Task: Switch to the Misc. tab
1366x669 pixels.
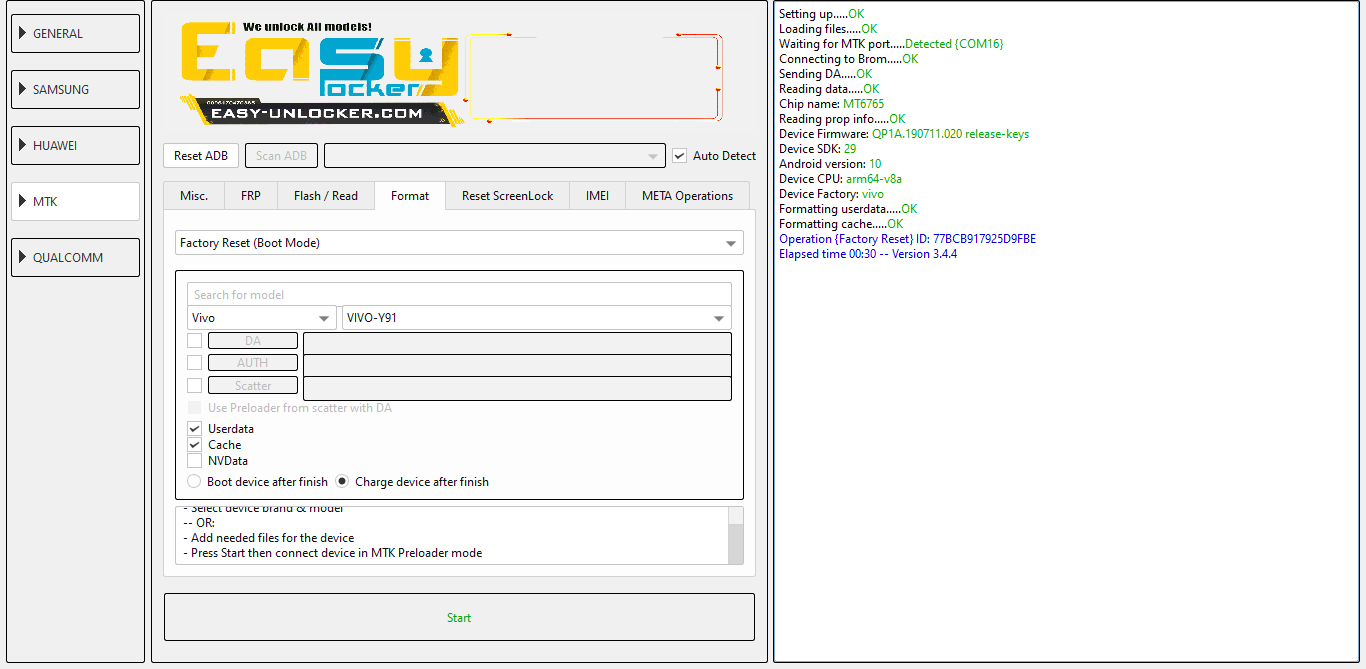Action: [194, 196]
